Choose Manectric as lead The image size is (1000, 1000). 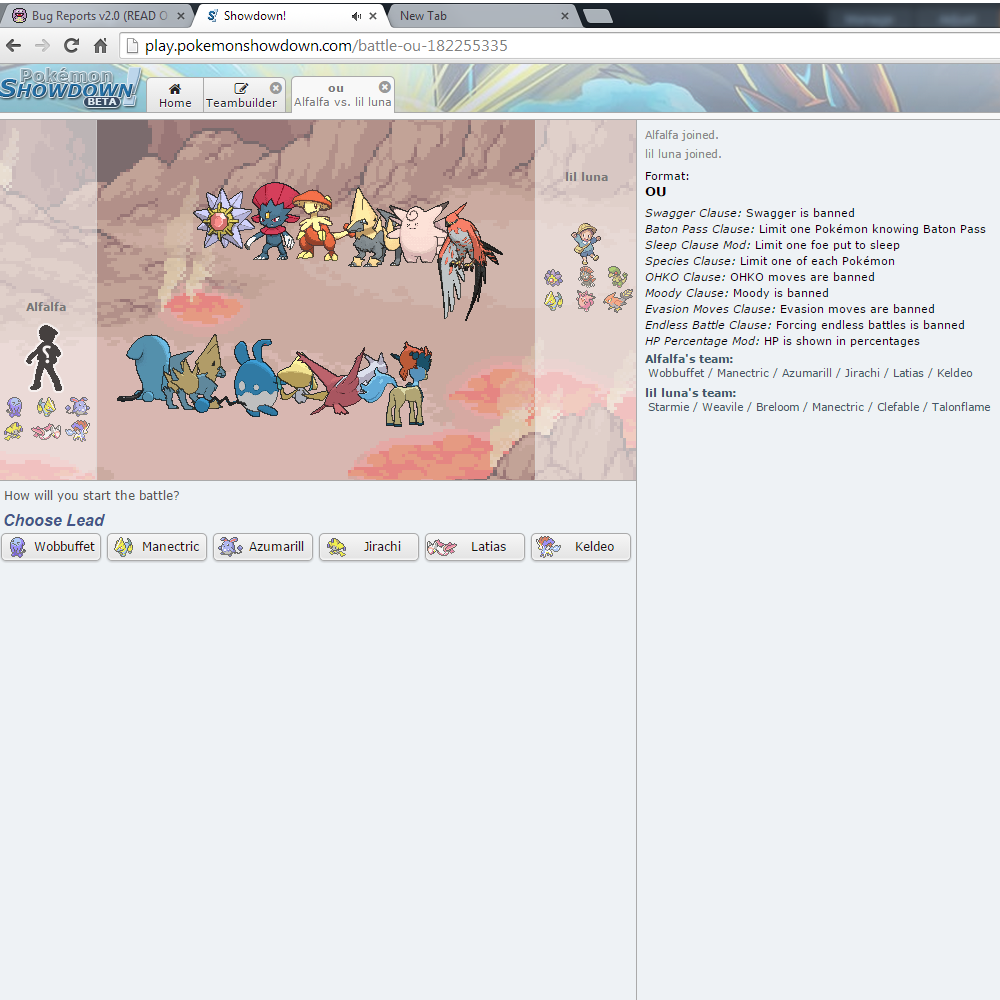pyautogui.click(x=157, y=547)
